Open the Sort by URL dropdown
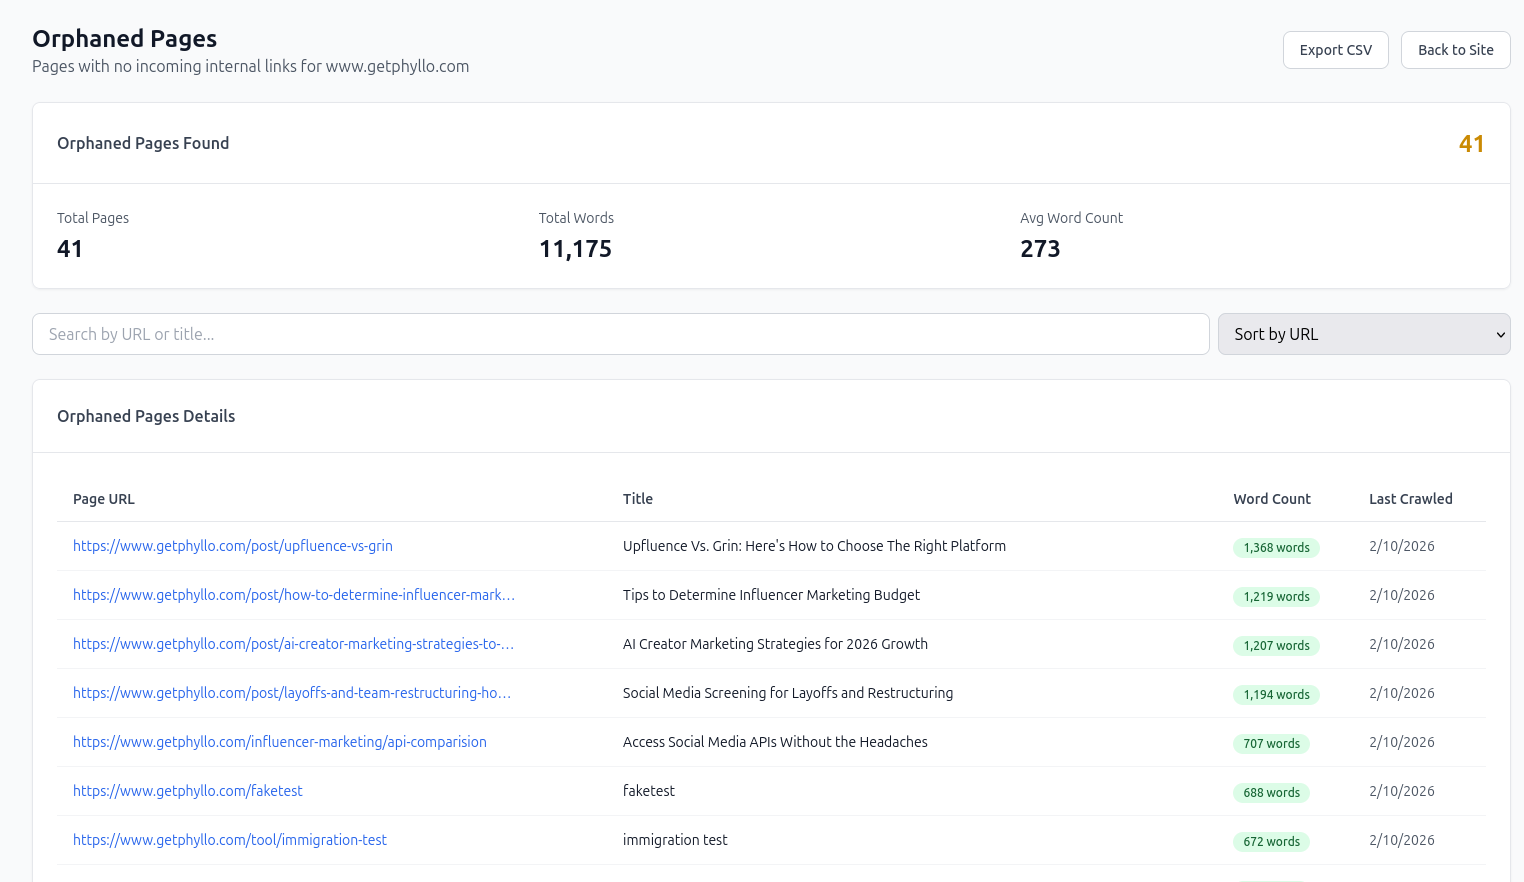Screen dimensions: 1524x882 [1364, 334]
